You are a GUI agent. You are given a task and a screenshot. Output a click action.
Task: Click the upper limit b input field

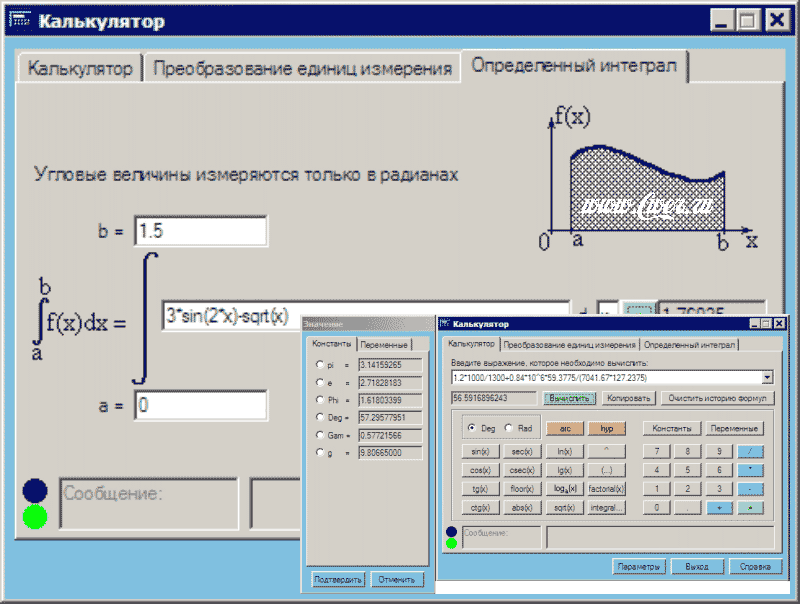(x=201, y=231)
